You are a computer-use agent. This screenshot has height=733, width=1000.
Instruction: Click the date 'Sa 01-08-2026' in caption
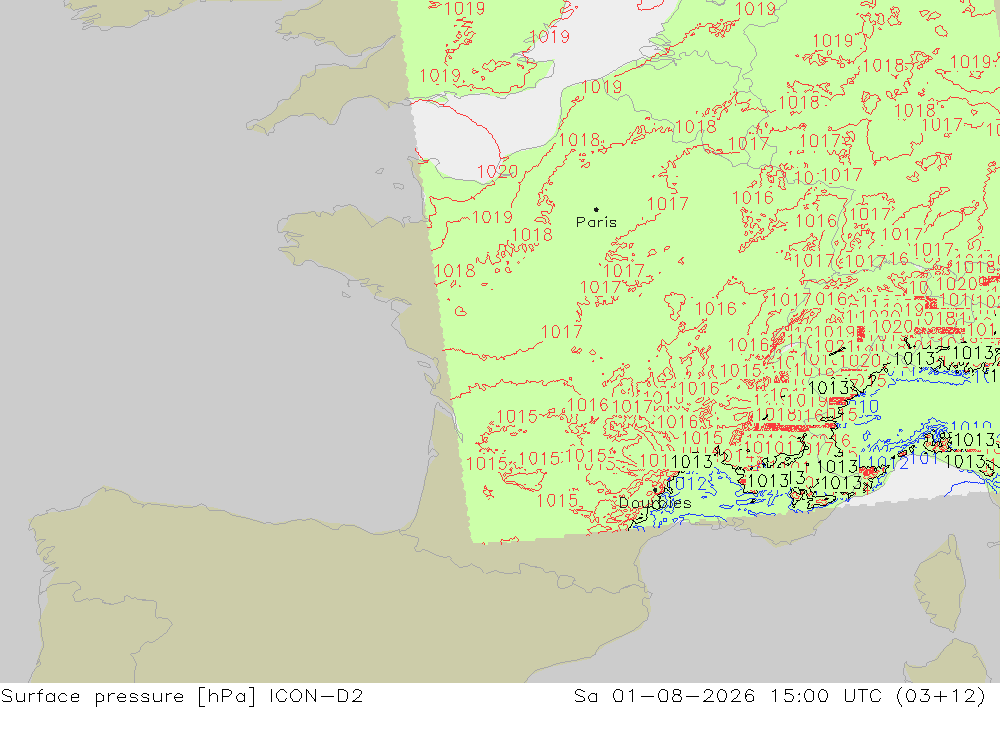click(x=665, y=695)
